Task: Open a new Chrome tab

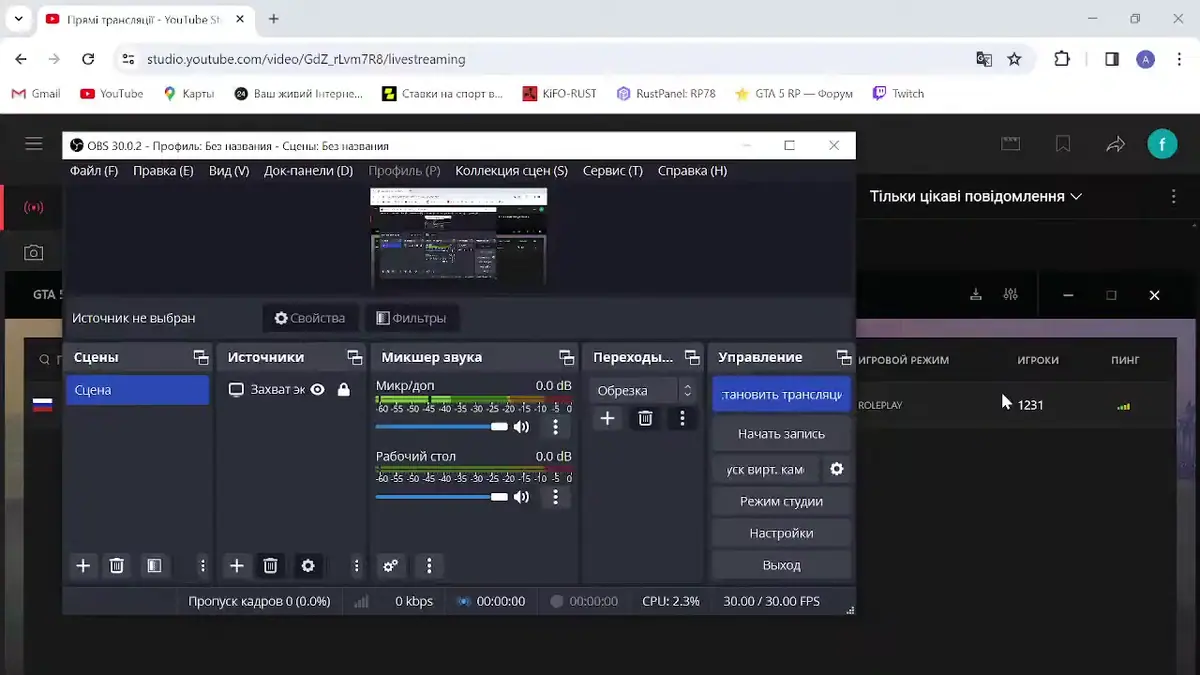Action: pyautogui.click(x=273, y=19)
